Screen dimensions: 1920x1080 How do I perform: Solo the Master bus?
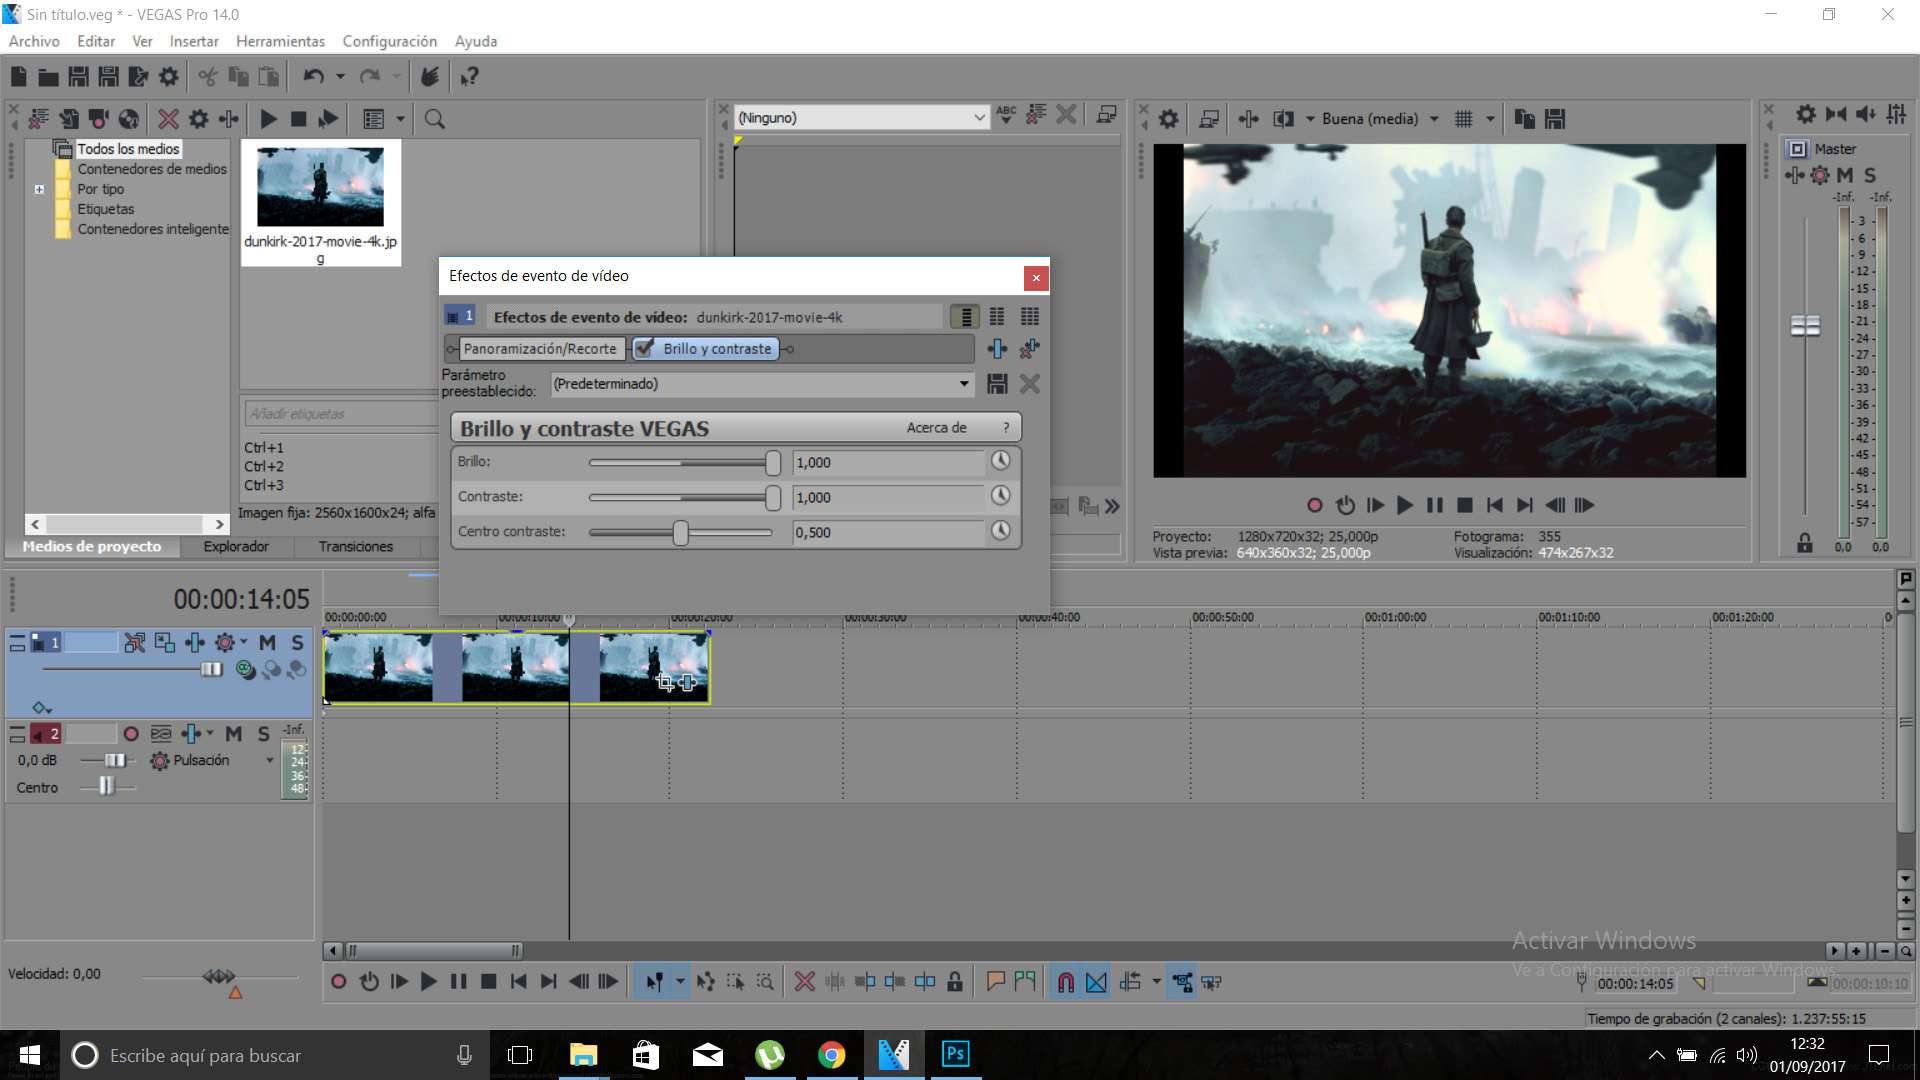coord(1870,175)
